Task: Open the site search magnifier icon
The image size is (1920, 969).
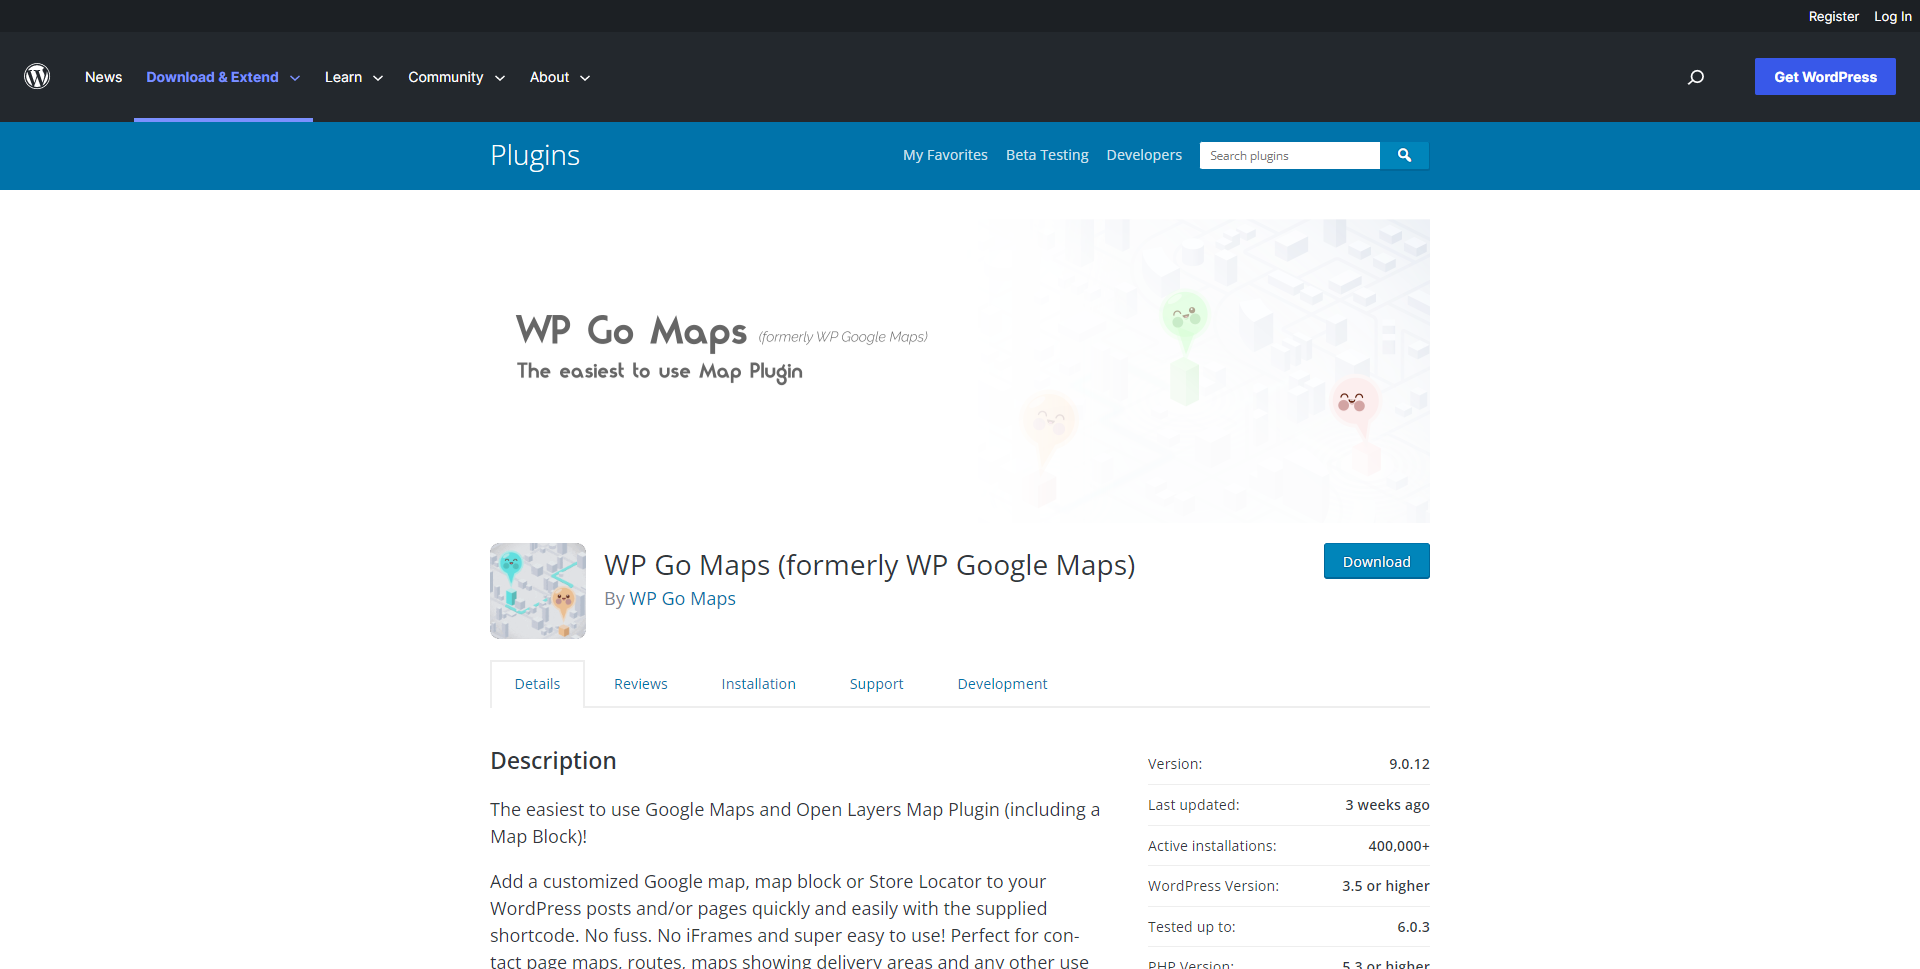Action: 1695,77
